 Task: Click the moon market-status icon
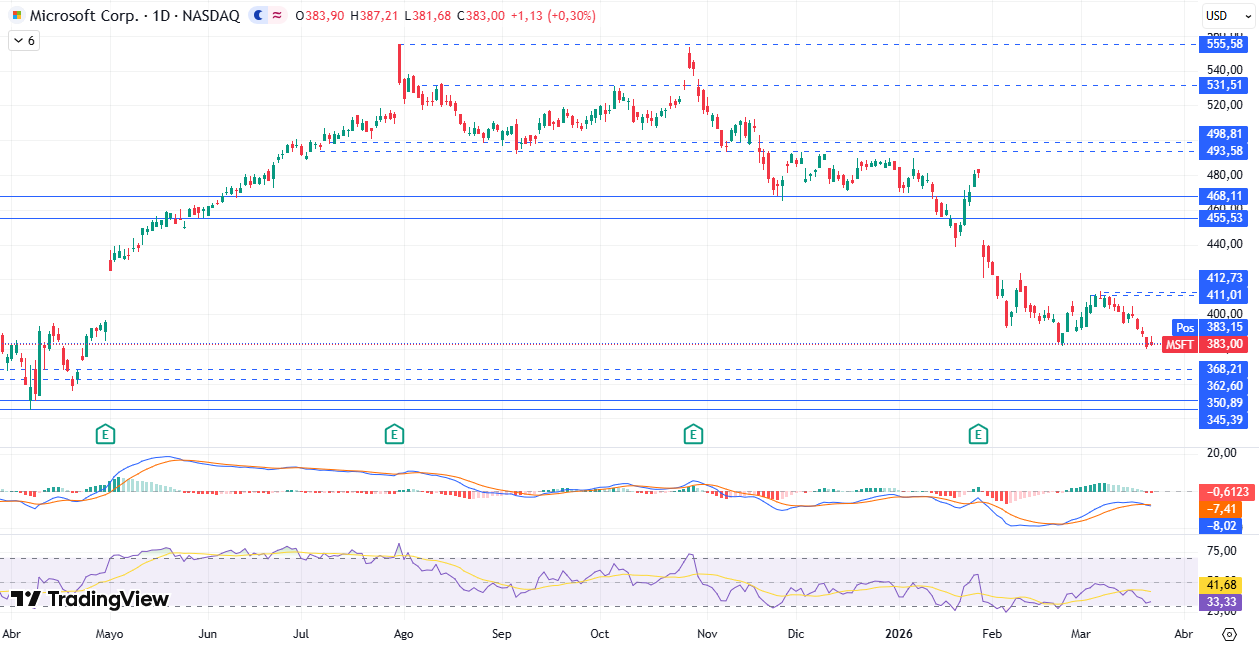click(259, 16)
